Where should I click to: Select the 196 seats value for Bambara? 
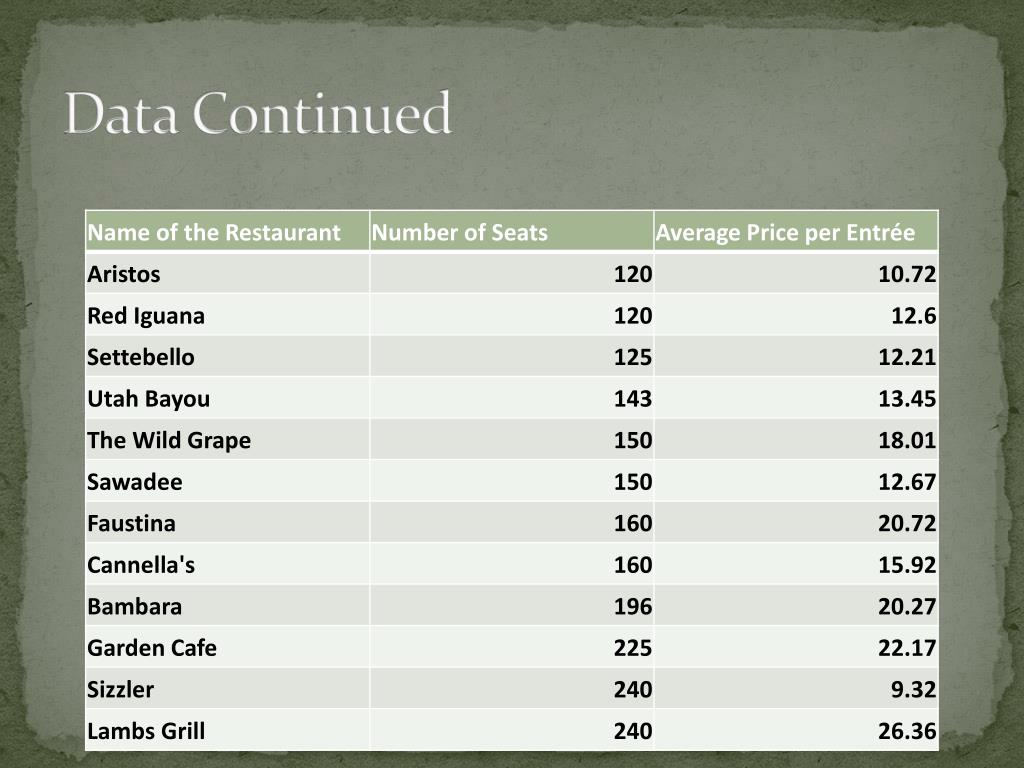(632, 606)
